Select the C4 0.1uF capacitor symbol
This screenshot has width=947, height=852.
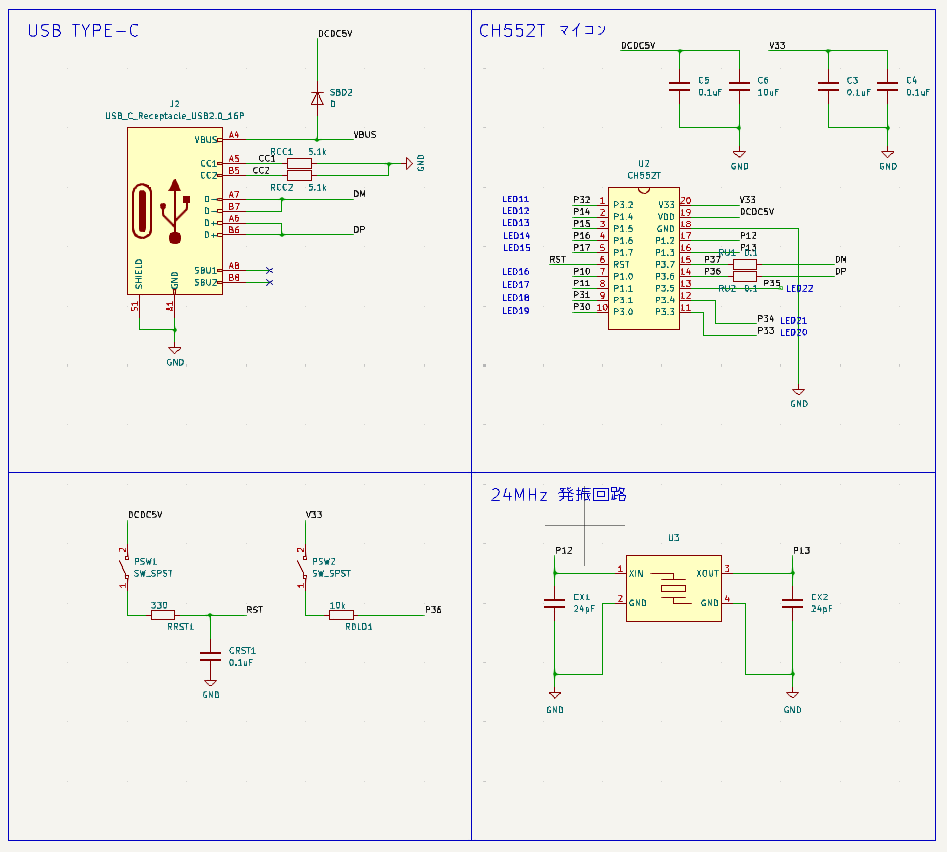click(x=887, y=86)
